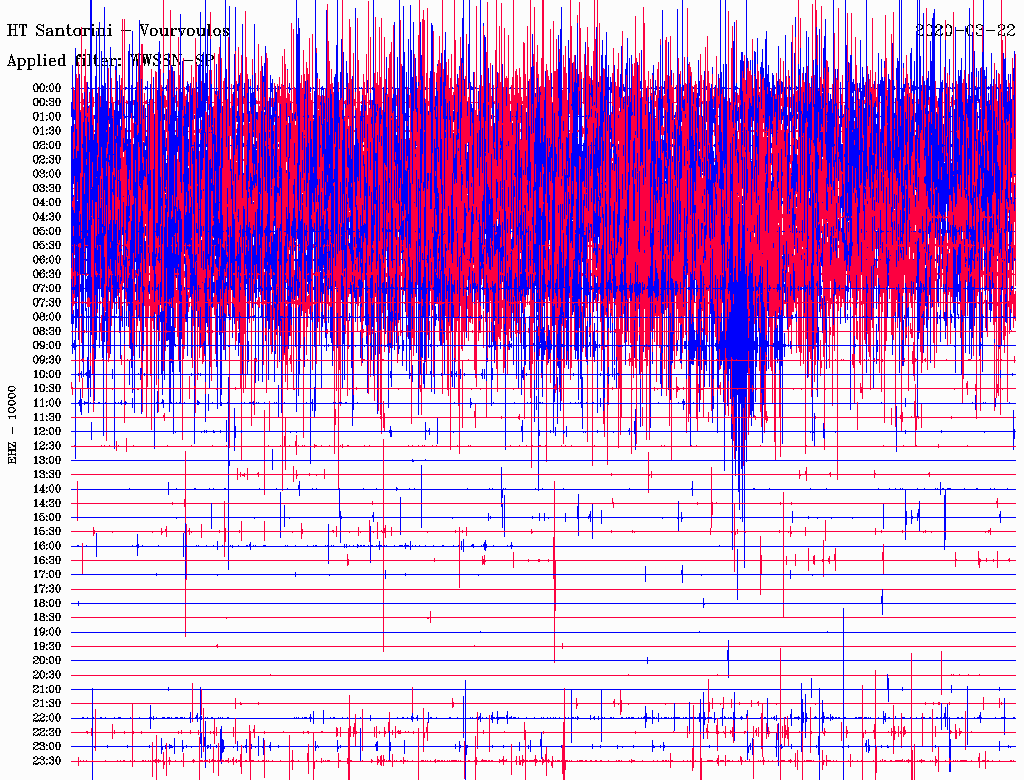
Task: Select the 16:30 time label
Action: click(47, 561)
